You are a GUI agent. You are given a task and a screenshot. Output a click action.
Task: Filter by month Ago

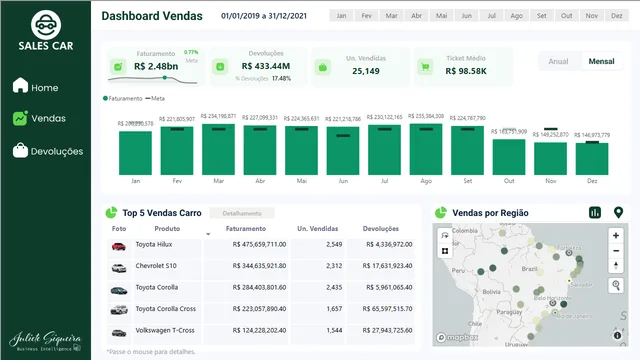516,16
